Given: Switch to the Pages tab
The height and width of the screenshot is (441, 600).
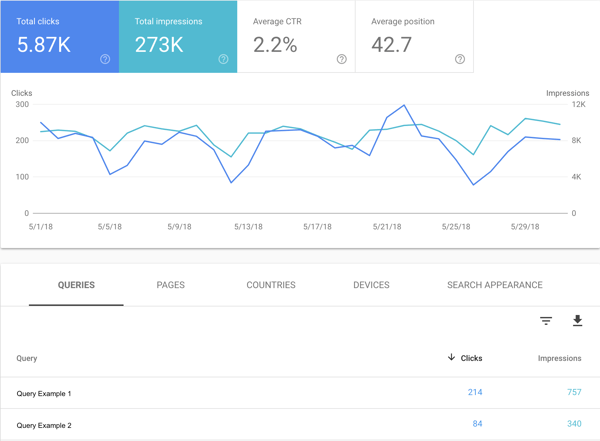Looking at the screenshot, I should pos(171,285).
